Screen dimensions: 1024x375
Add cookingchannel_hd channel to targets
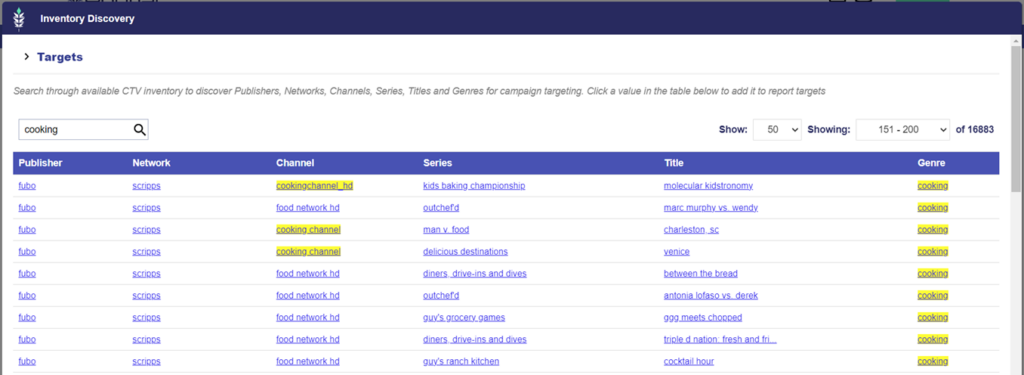pos(314,186)
